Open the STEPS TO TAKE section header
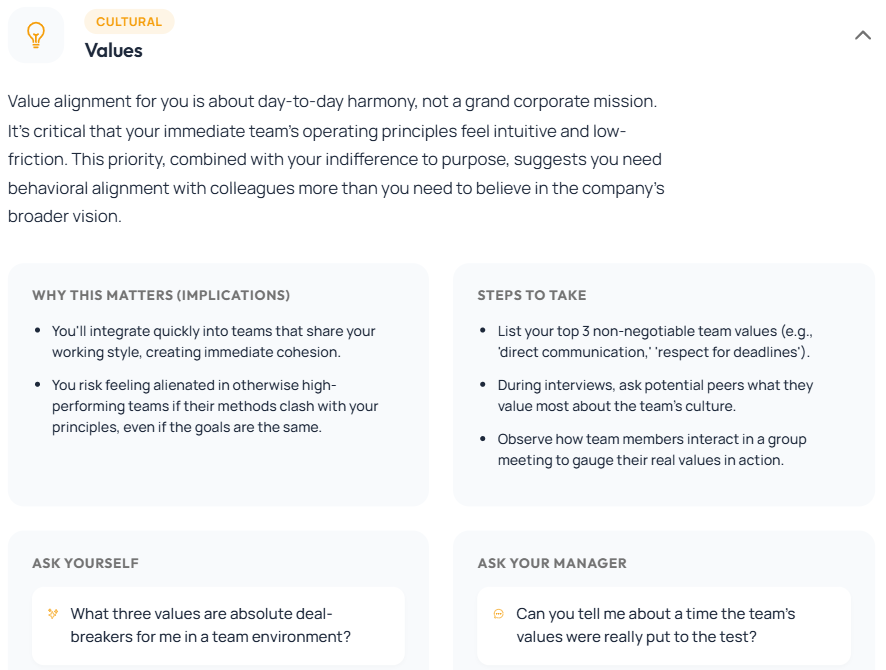The width and height of the screenshot is (886, 670). [x=533, y=295]
